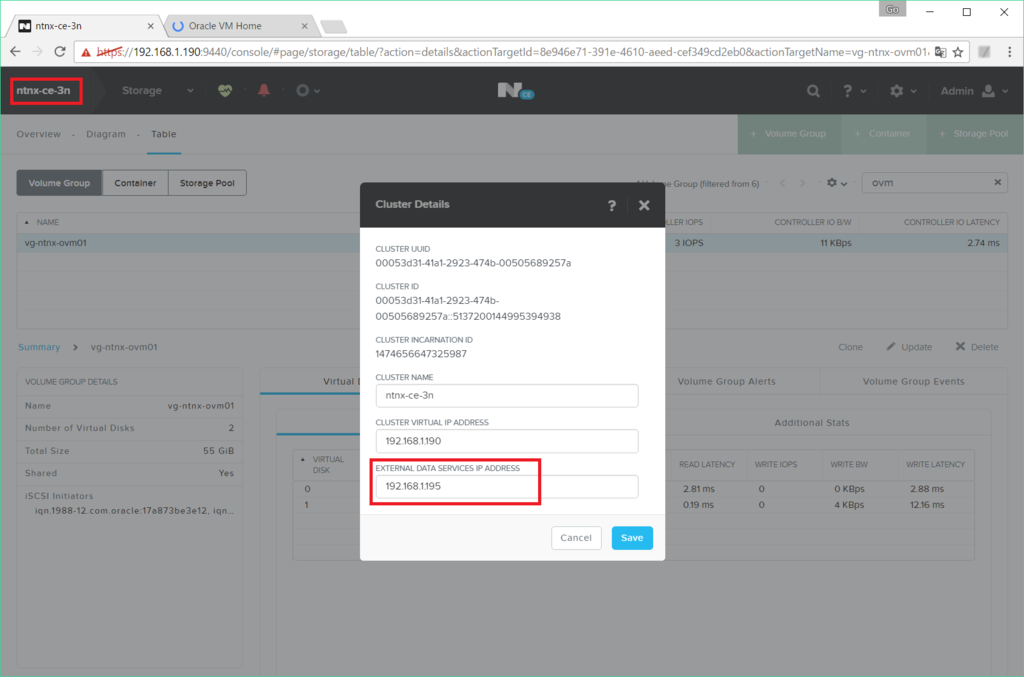
Task: Close the Oracle VM Home tab
Action: pos(304,26)
